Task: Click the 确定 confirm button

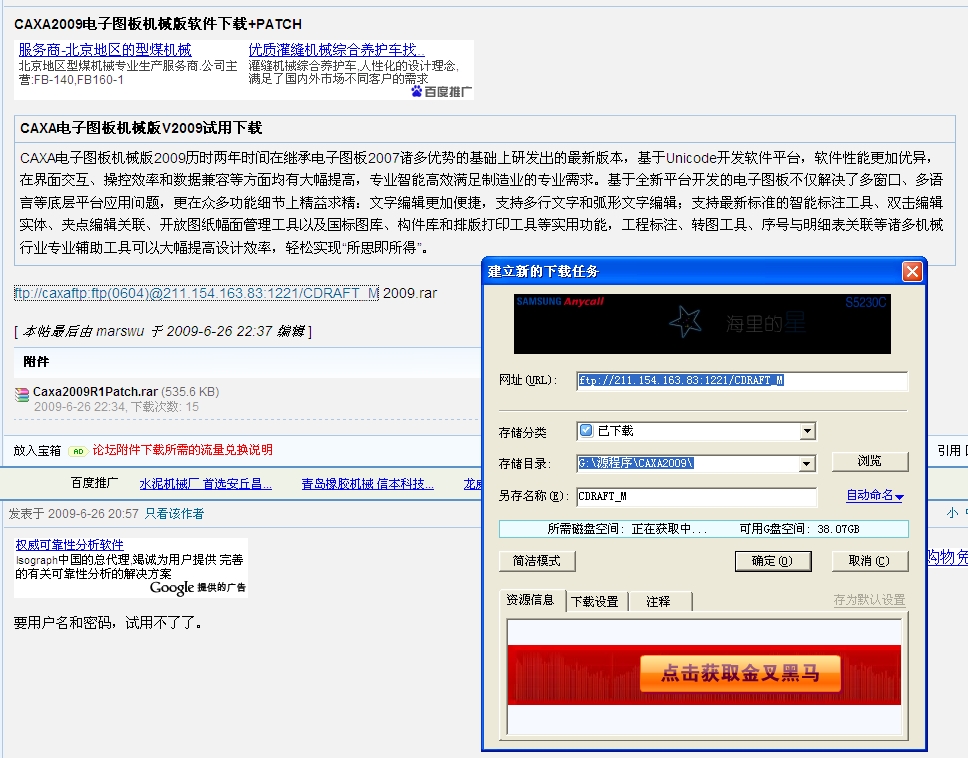Action: (x=772, y=561)
